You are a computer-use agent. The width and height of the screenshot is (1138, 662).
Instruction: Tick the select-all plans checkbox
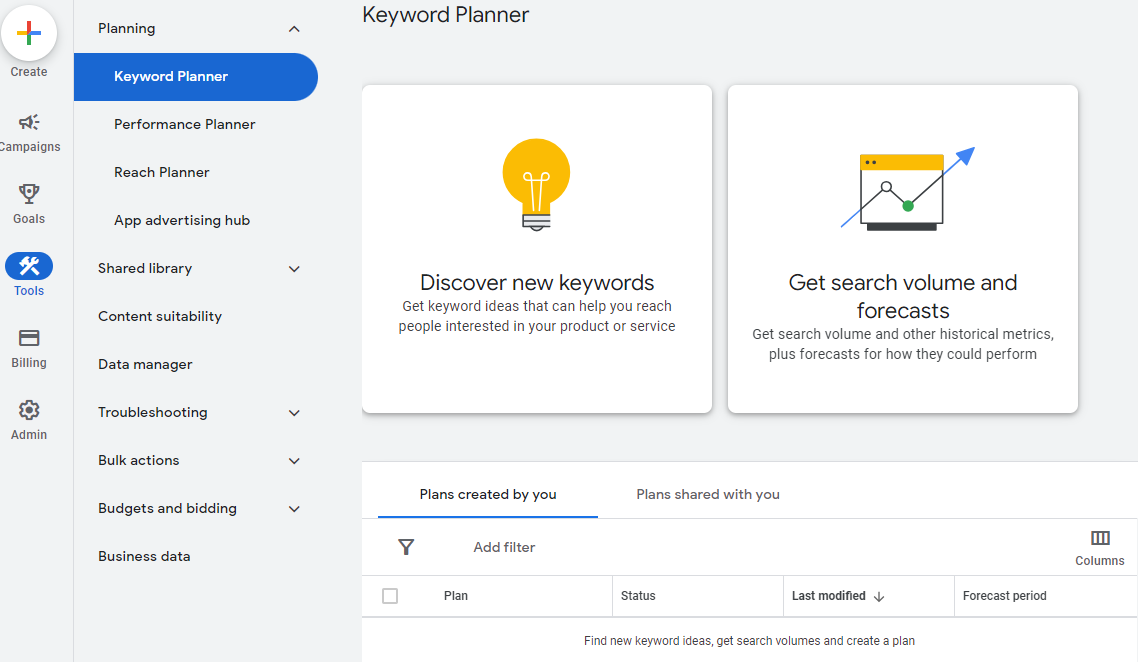point(390,596)
